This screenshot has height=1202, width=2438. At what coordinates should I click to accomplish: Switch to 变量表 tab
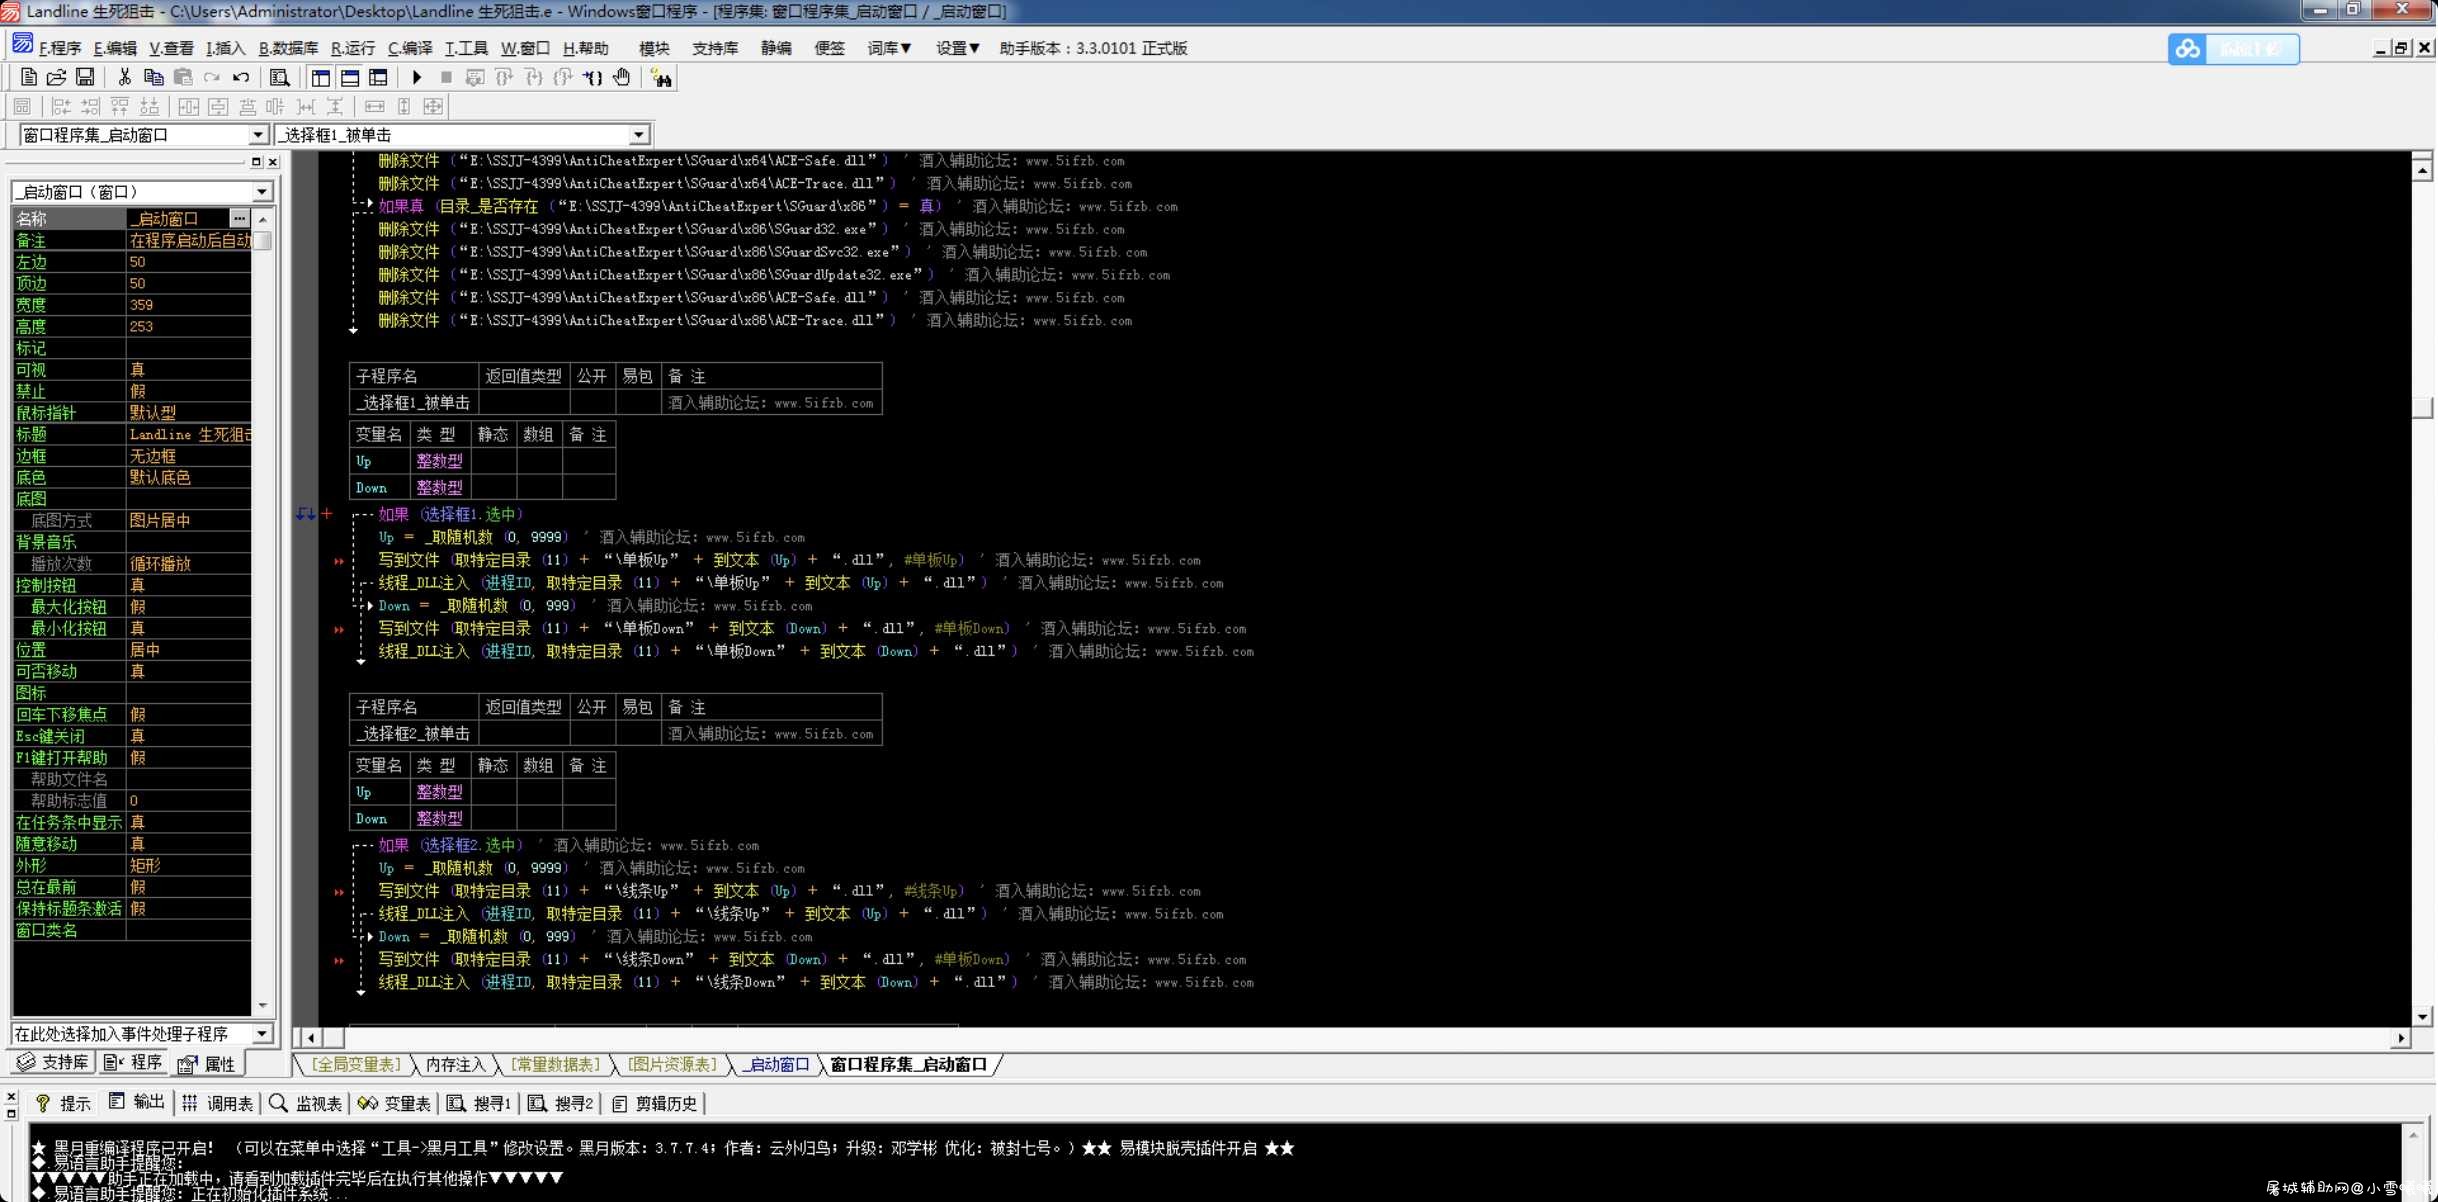pyautogui.click(x=395, y=1103)
